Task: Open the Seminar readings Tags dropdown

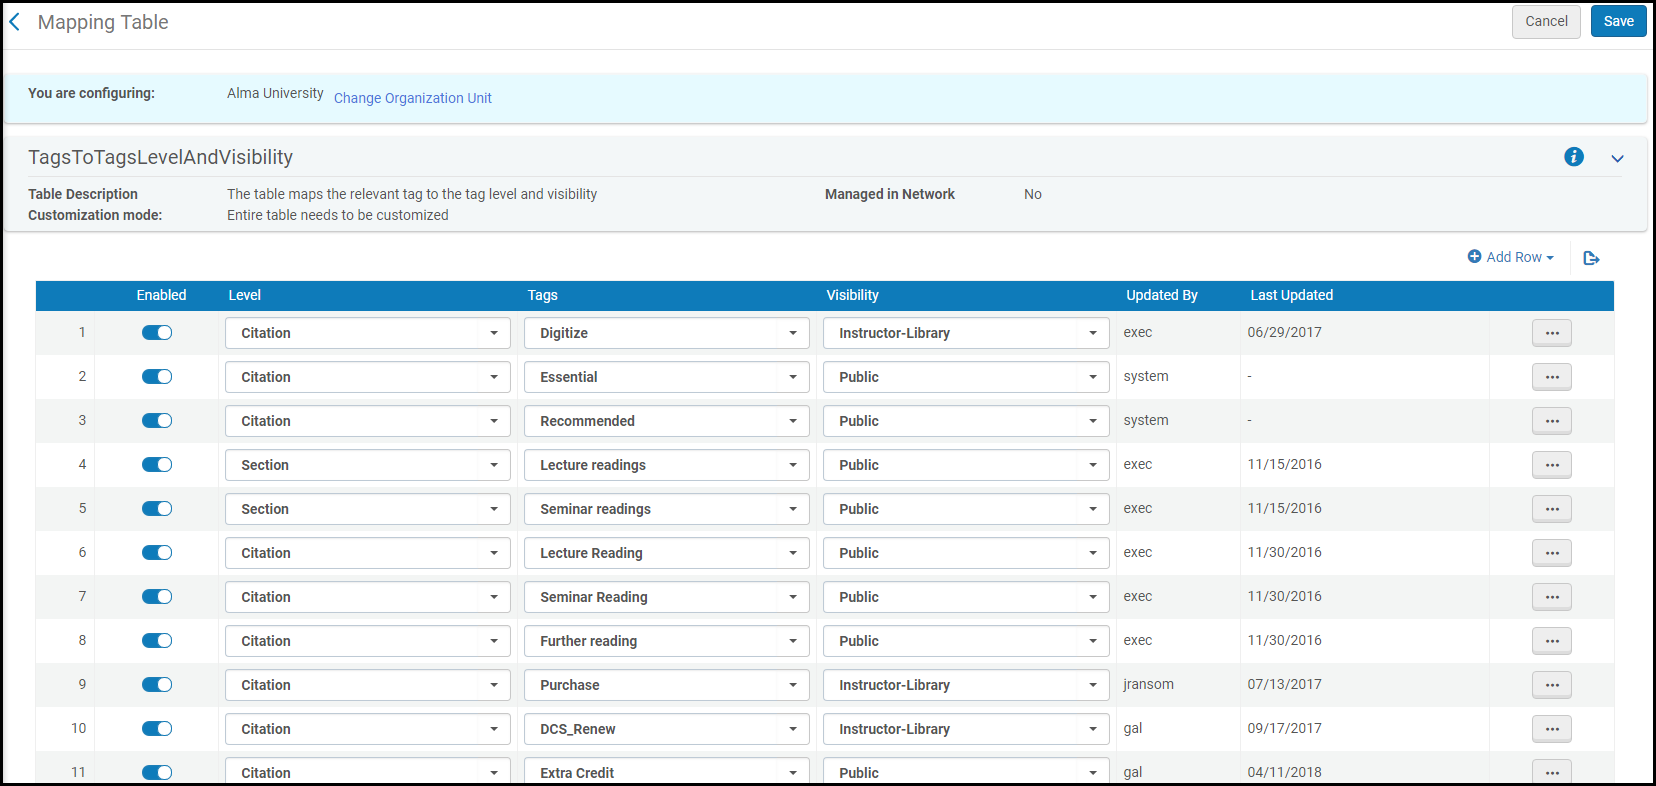Action: click(x=667, y=509)
